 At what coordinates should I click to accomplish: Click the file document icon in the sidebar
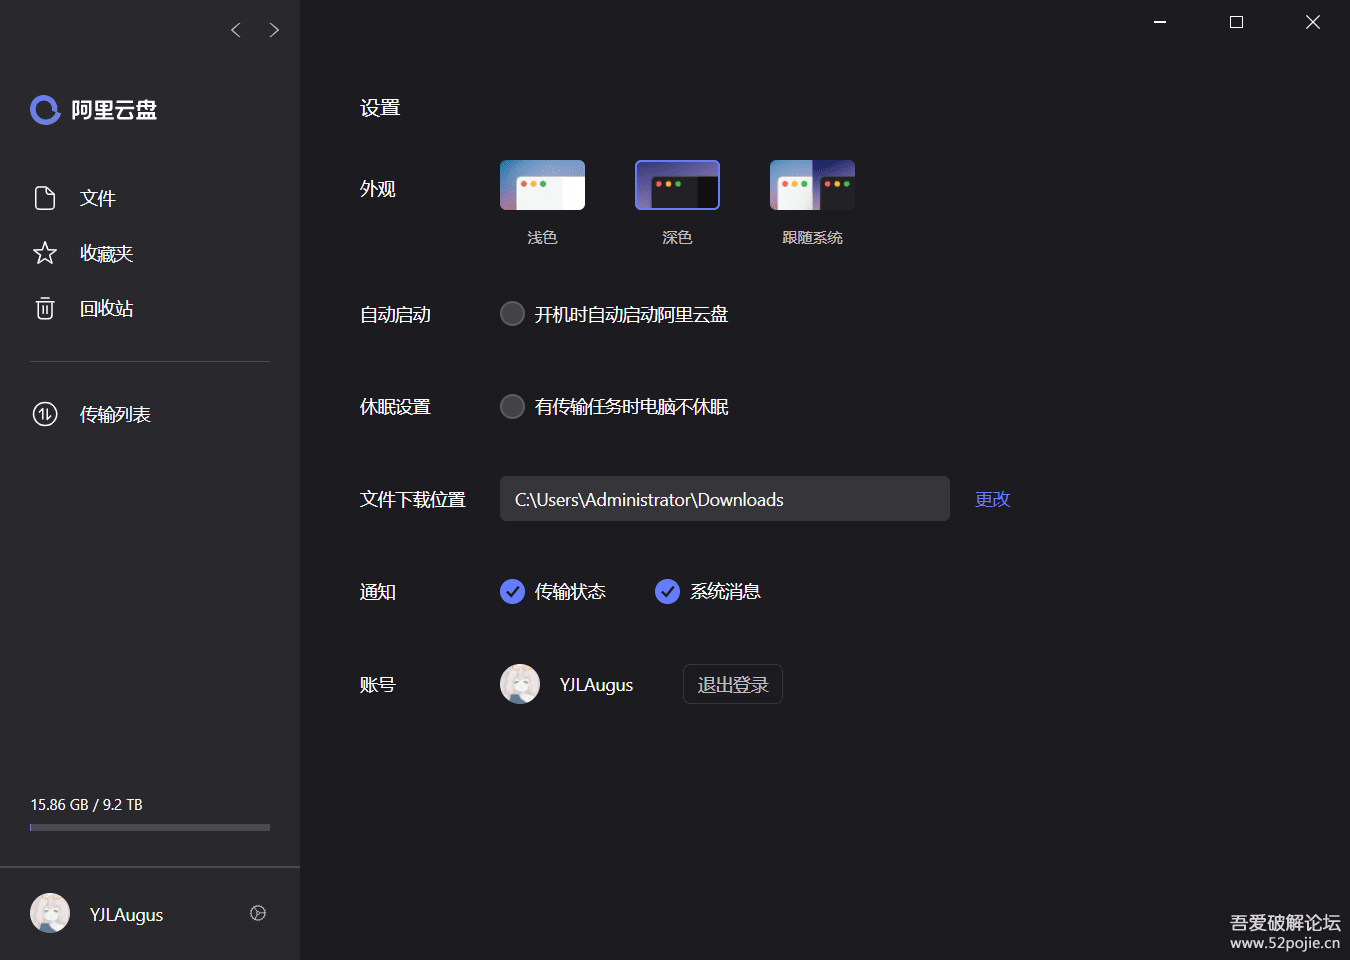click(45, 198)
